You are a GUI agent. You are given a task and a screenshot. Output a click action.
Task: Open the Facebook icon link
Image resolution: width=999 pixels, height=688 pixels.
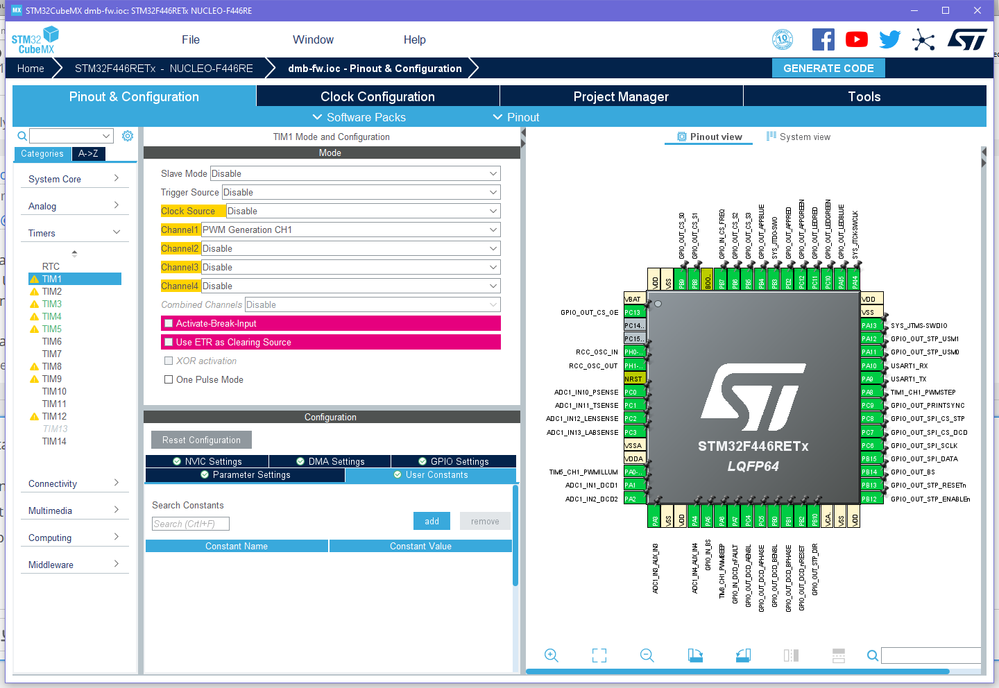tap(823, 39)
